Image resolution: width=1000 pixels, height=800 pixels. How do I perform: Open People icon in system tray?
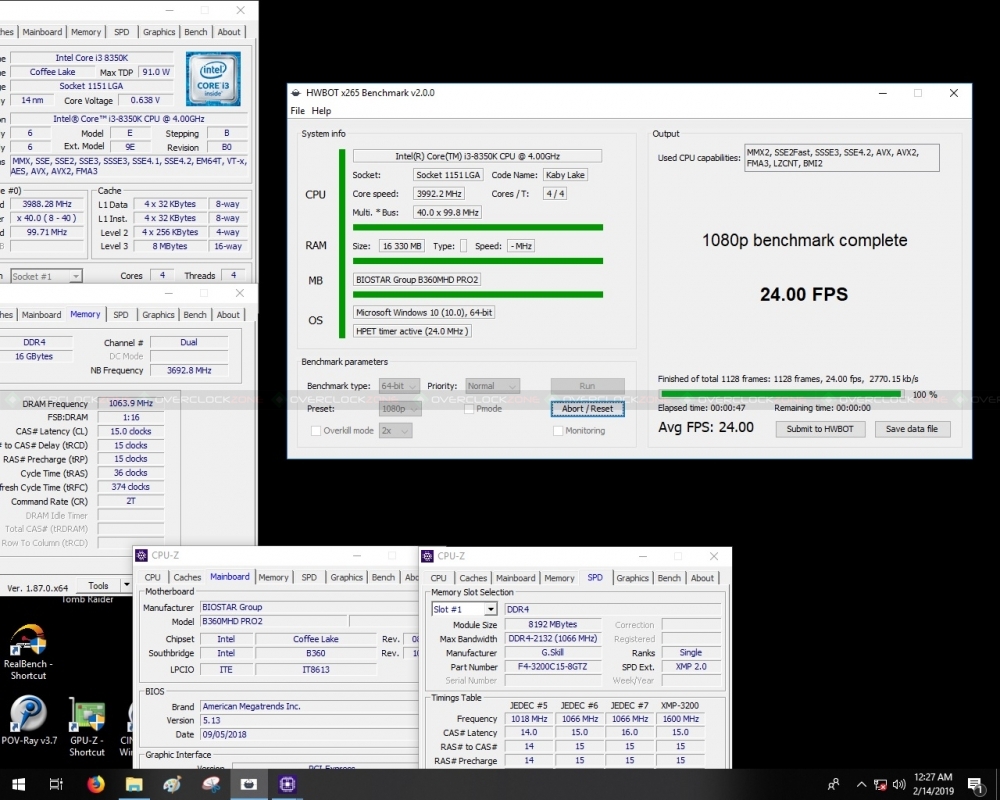tap(834, 784)
